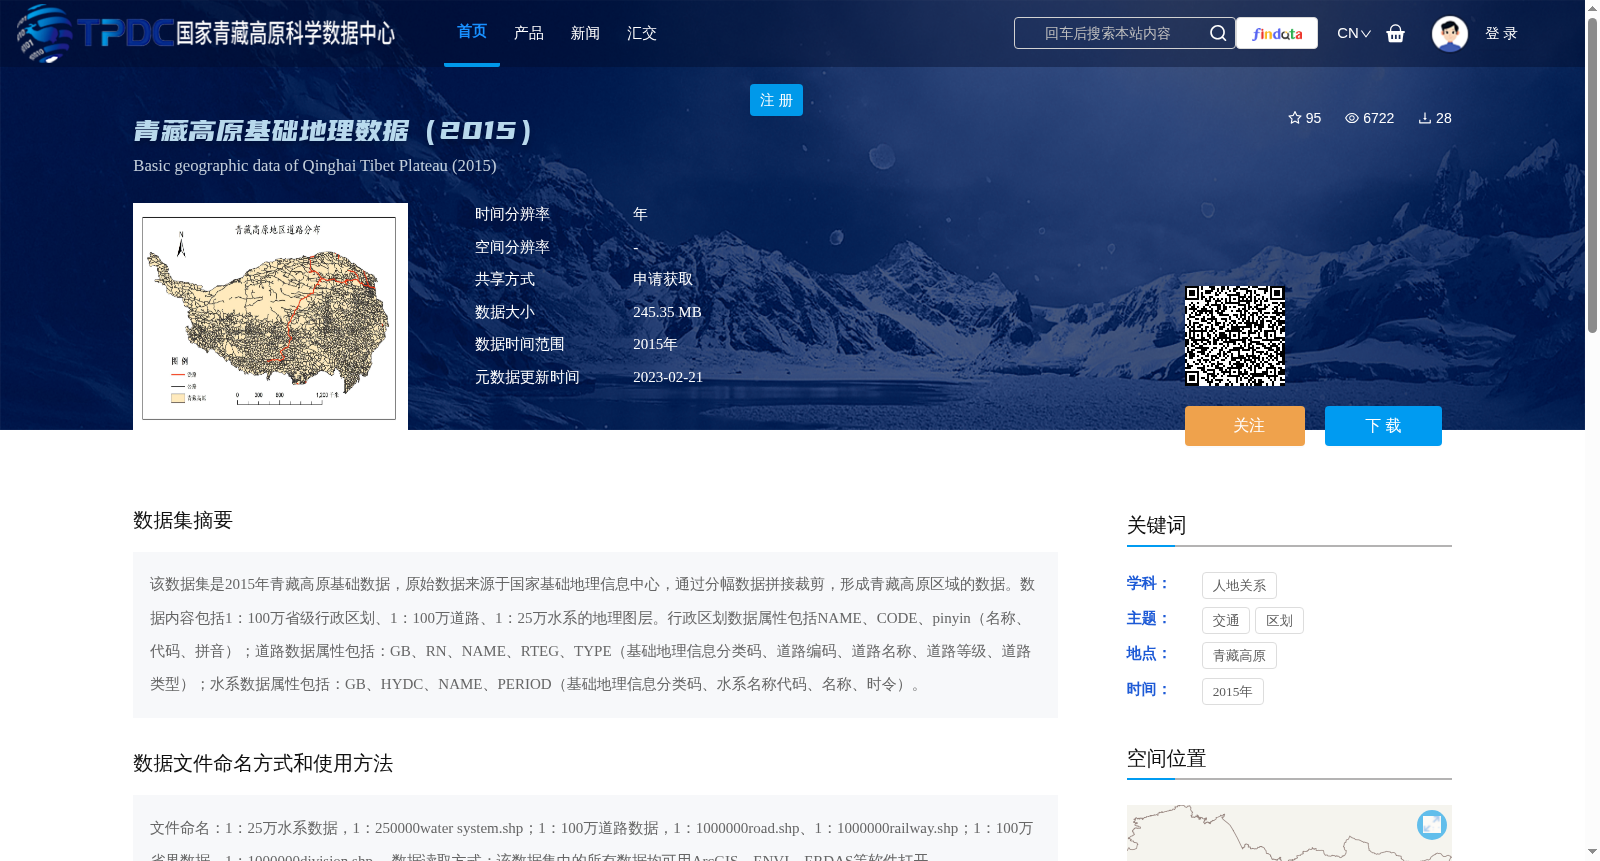Select the 青藏高原 location tag

pos(1239,655)
